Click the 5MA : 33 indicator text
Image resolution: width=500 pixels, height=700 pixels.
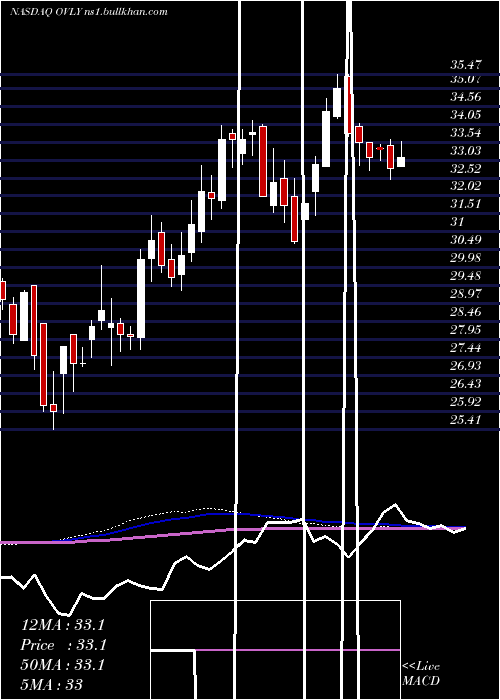(x=52, y=684)
